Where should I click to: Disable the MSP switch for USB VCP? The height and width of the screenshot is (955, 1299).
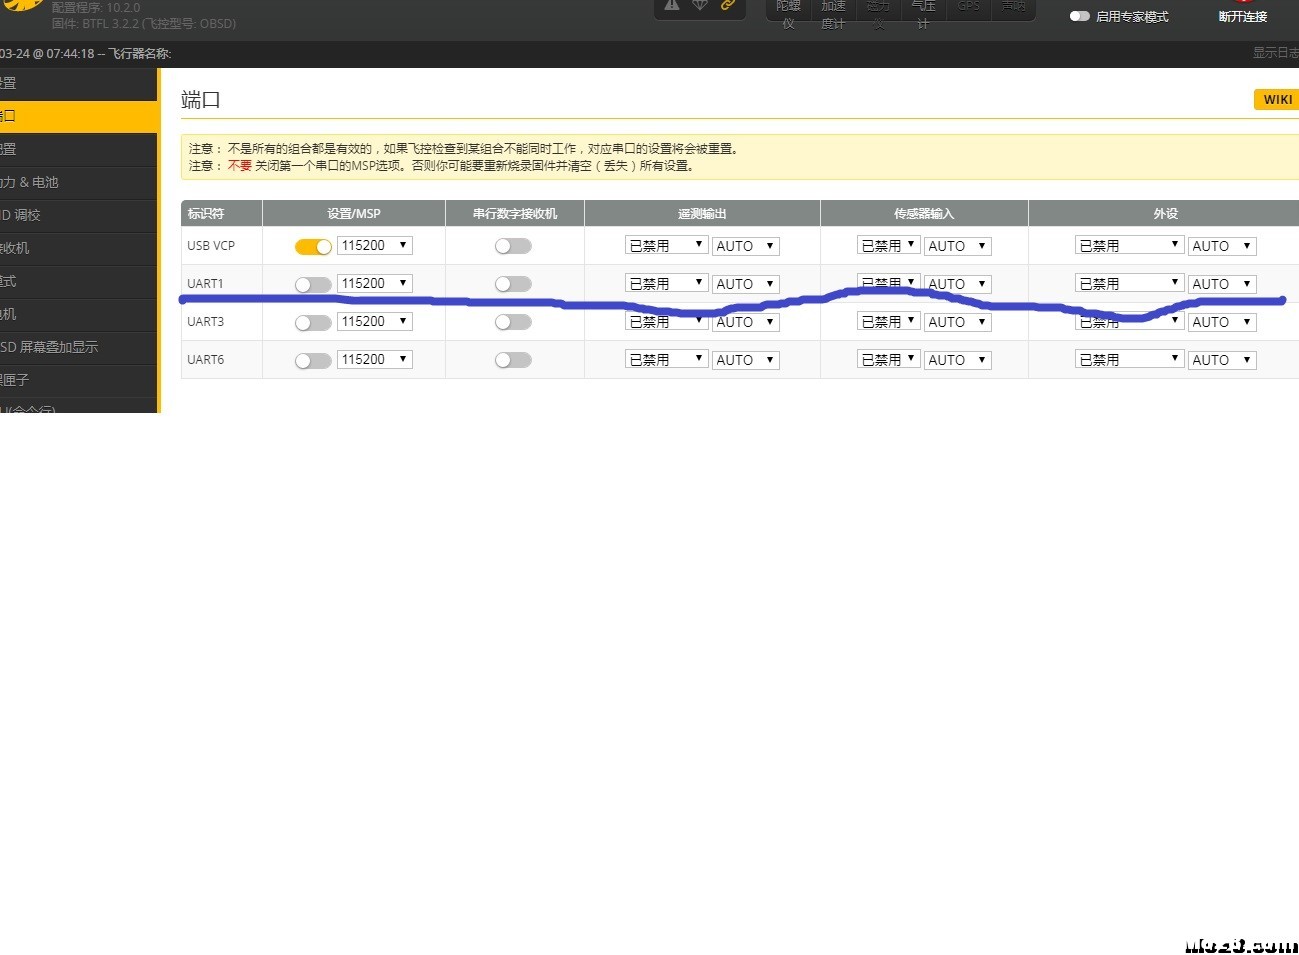pos(313,246)
